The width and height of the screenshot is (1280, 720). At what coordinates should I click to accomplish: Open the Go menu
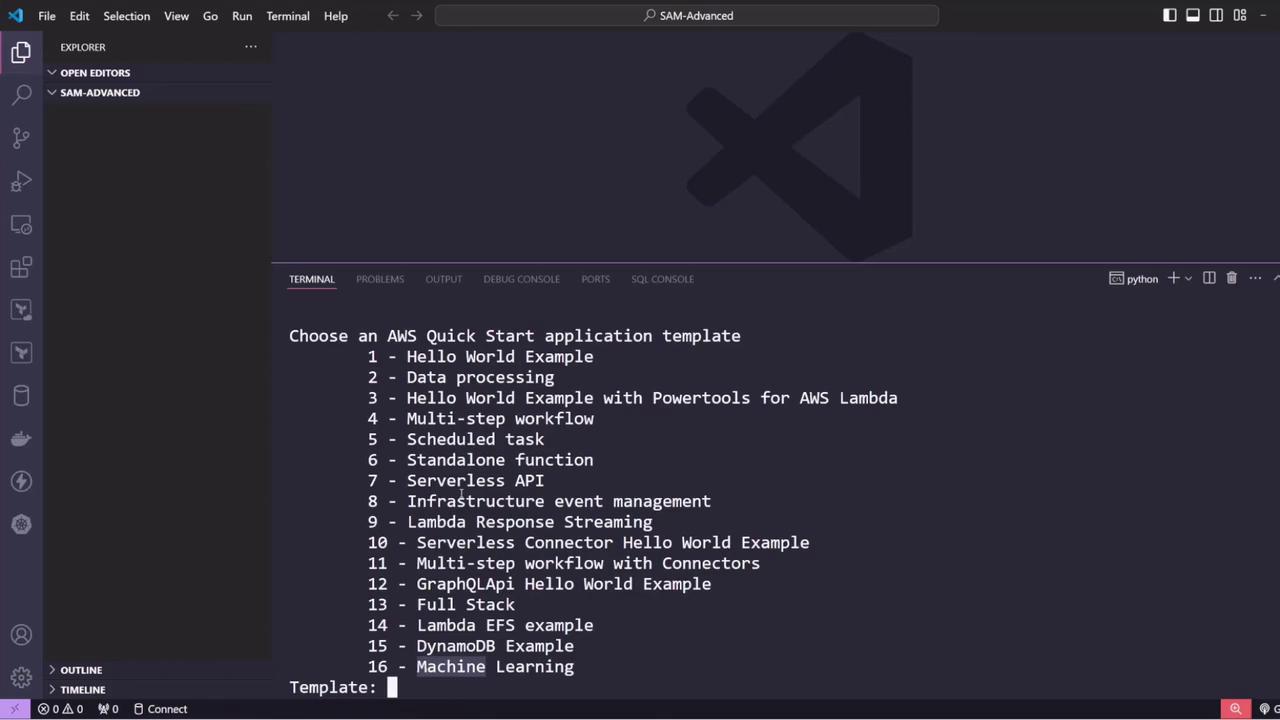point(210,16)
